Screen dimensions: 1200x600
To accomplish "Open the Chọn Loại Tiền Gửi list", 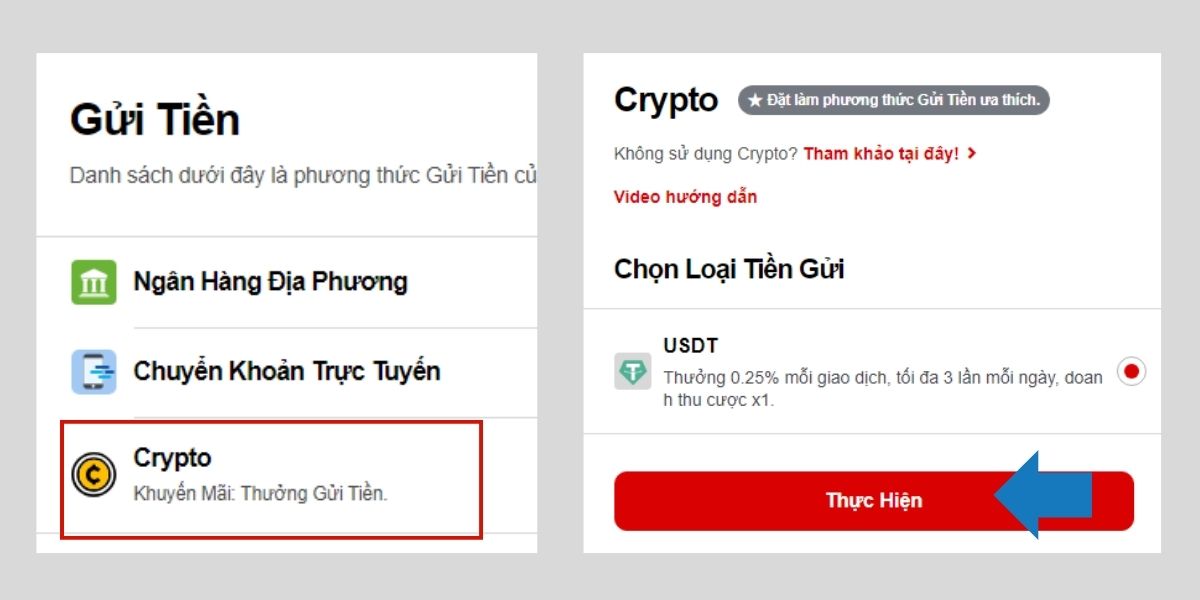I will [729, 268].
